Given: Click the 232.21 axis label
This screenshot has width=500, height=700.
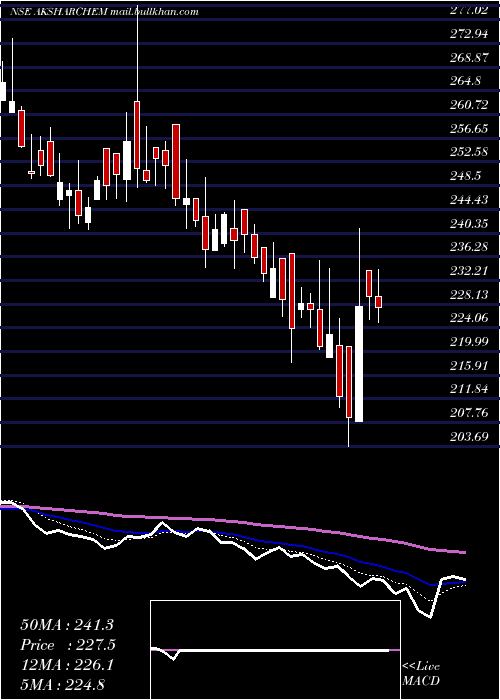Looking at the screenshot, I should [469, 271].
